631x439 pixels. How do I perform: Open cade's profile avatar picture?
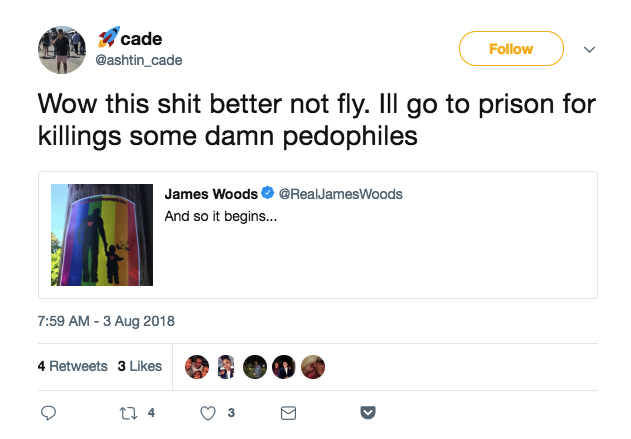click(x=62, y=50)
